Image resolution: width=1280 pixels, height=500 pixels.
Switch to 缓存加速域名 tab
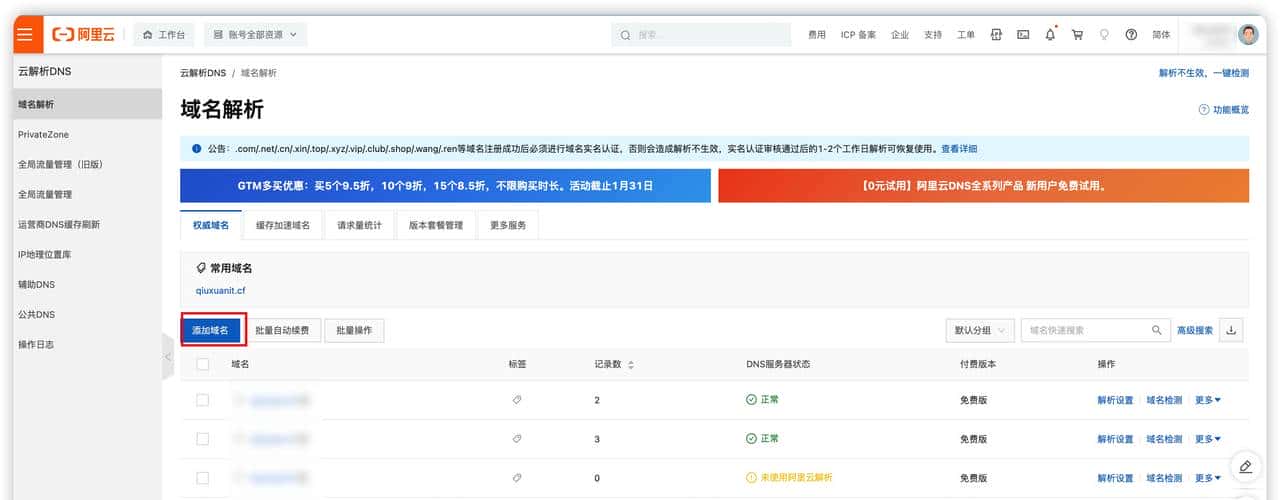[x=283, y=225]
